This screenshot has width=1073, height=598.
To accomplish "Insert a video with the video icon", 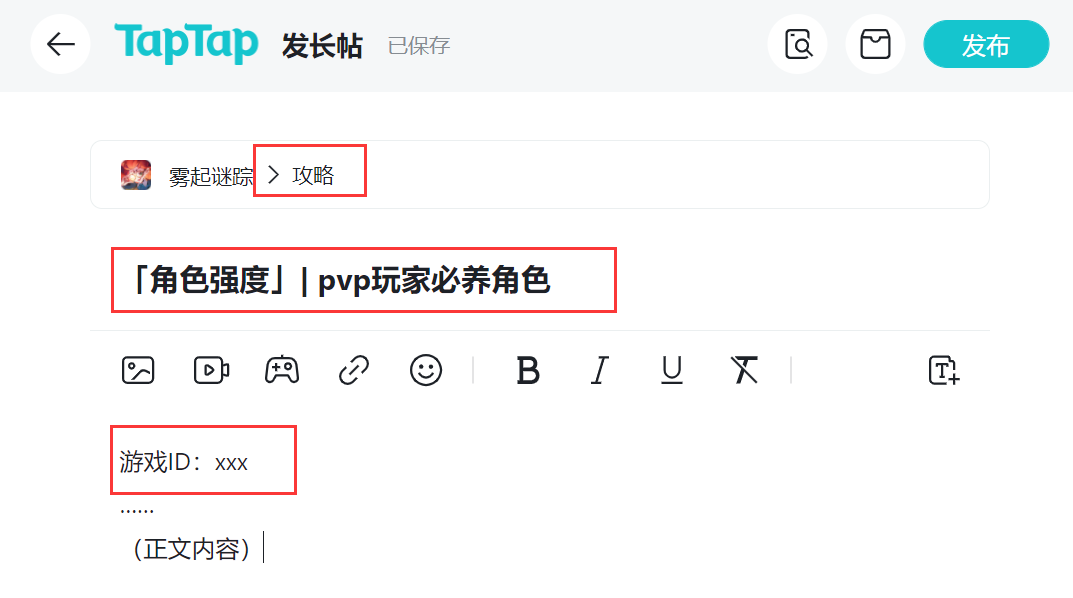I will click(x=211, y=370).
